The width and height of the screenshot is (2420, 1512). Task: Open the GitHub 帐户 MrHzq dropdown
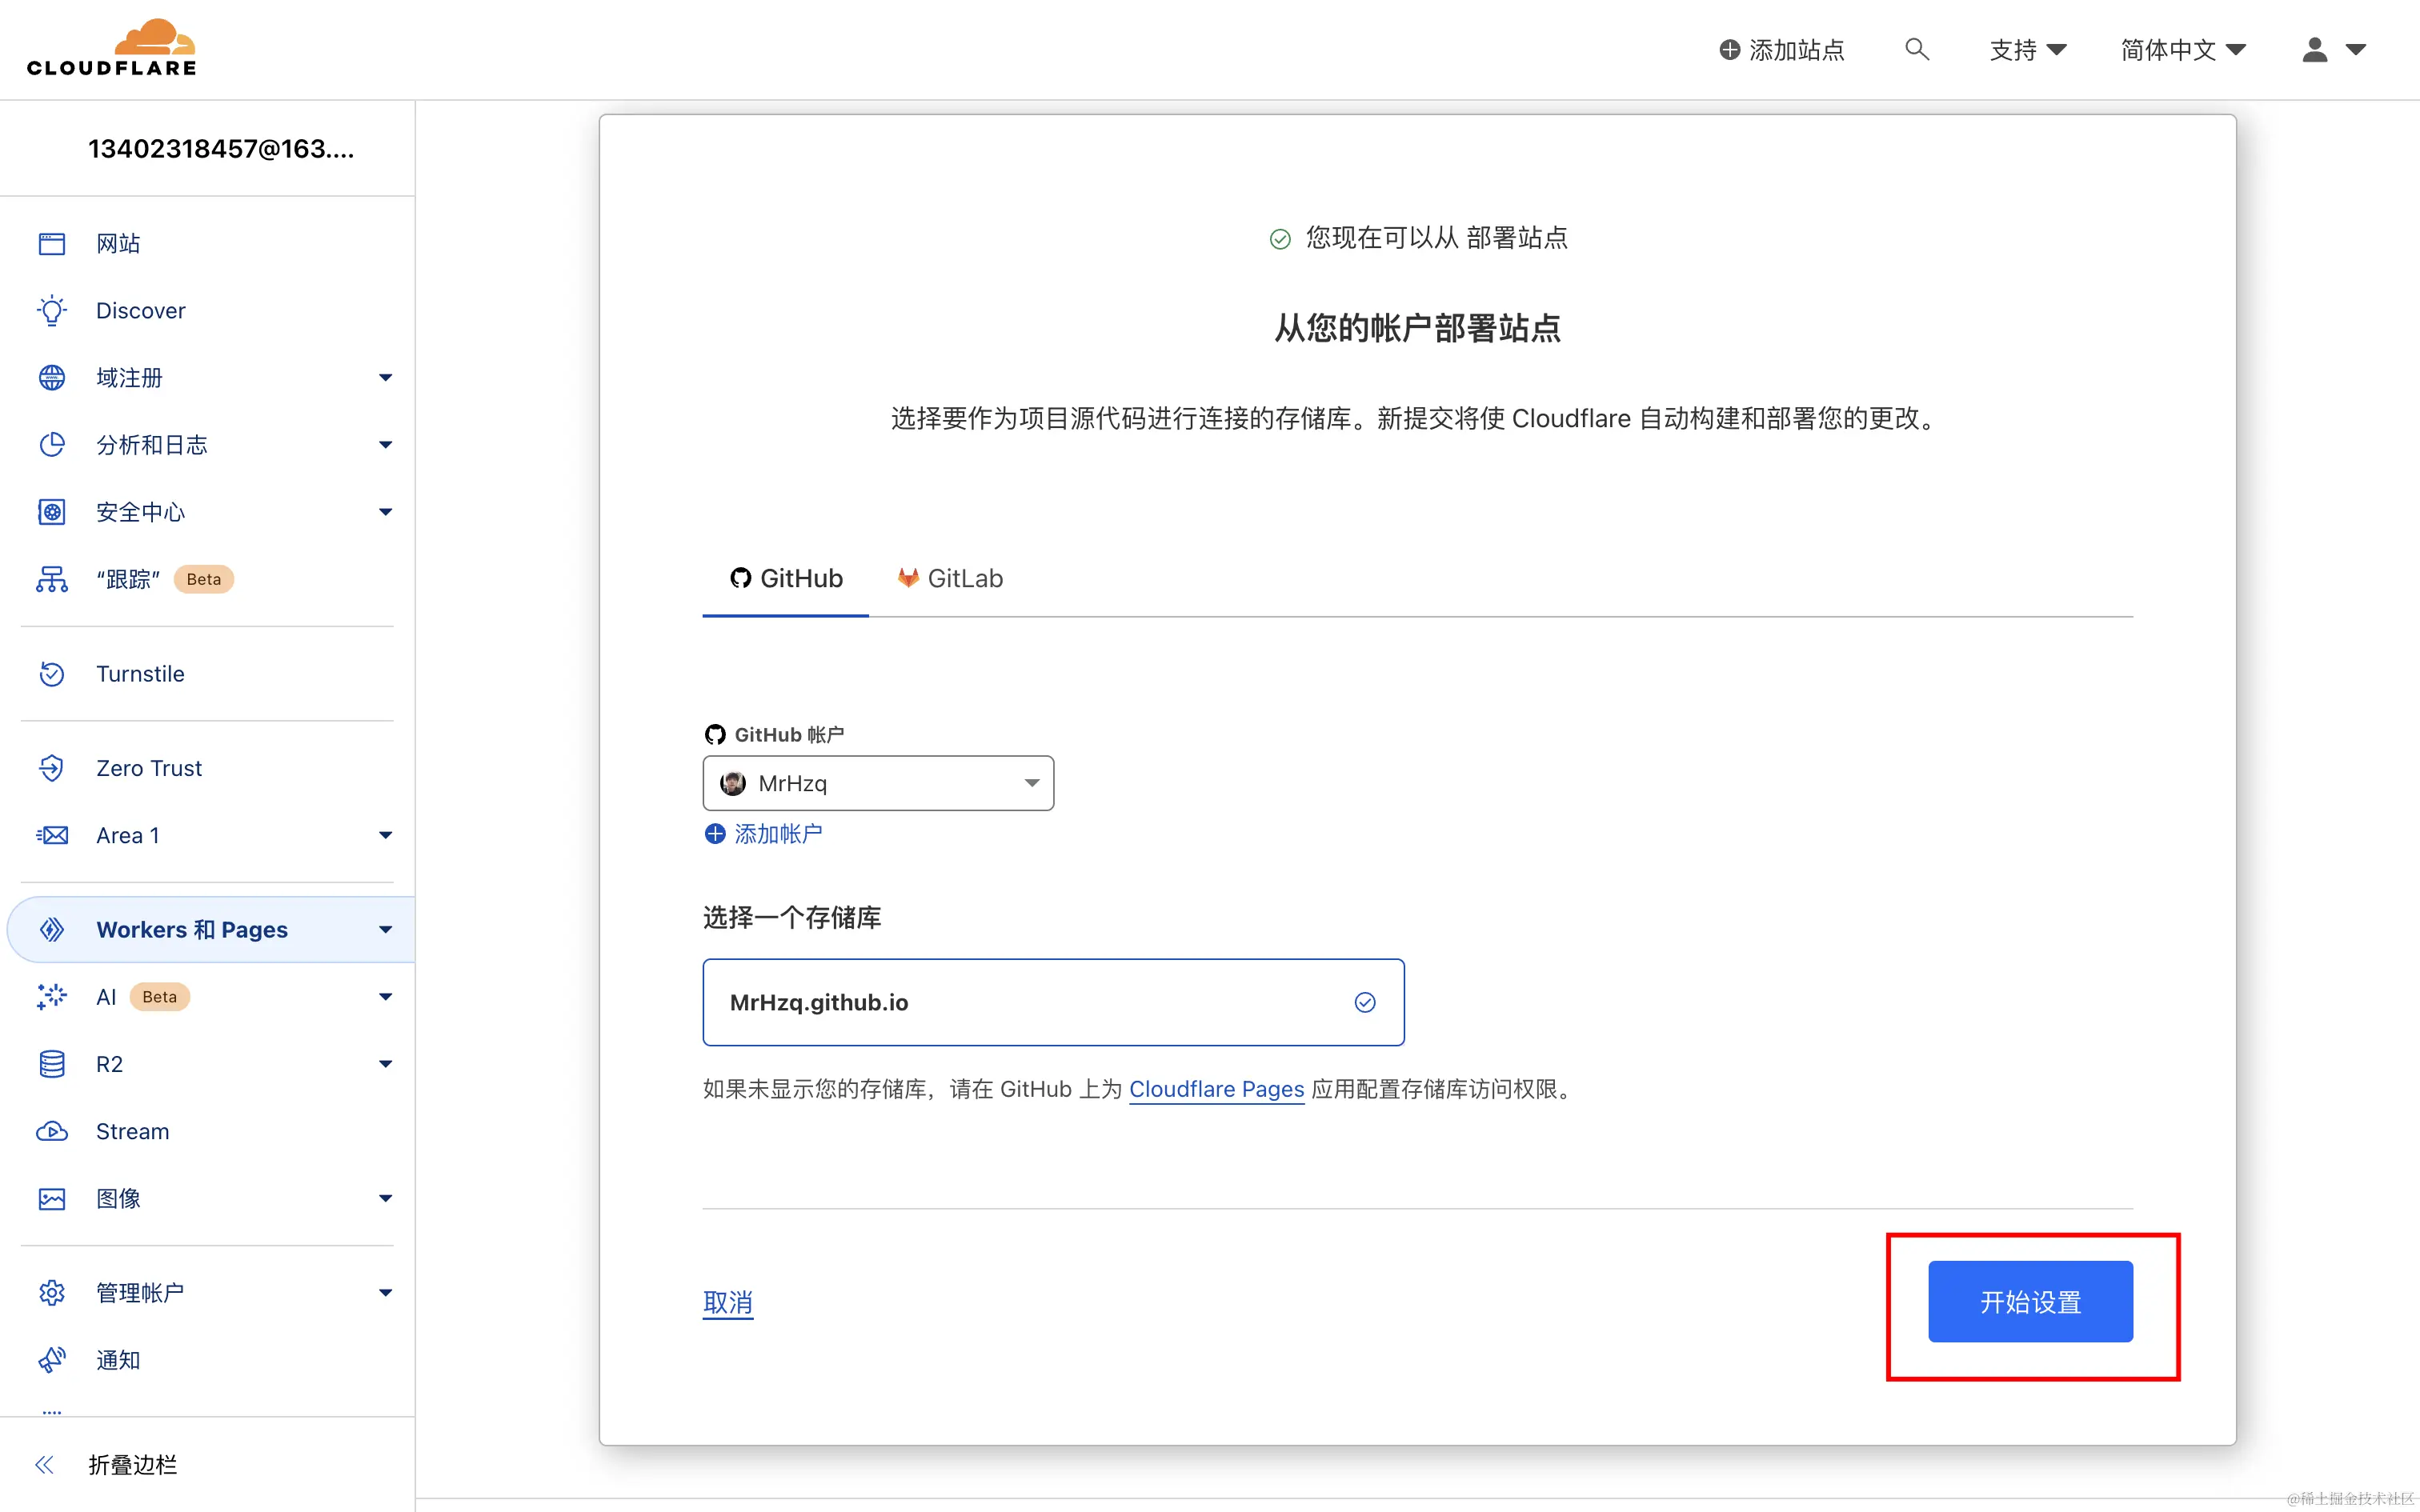tap(878, 783)
